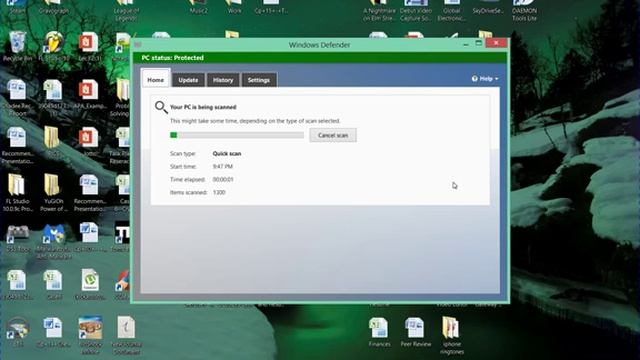Select the game controller shortcut icon
The height and width of the screenshot is (360, 640).
click(17, 238)
